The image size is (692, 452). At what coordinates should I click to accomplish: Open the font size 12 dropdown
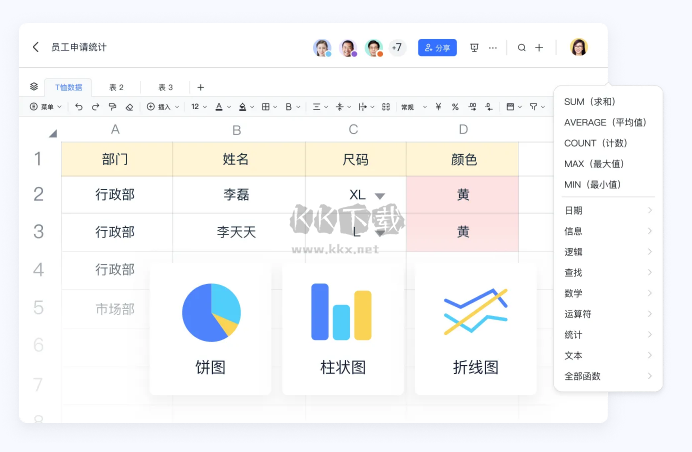[x=199, y=107]
